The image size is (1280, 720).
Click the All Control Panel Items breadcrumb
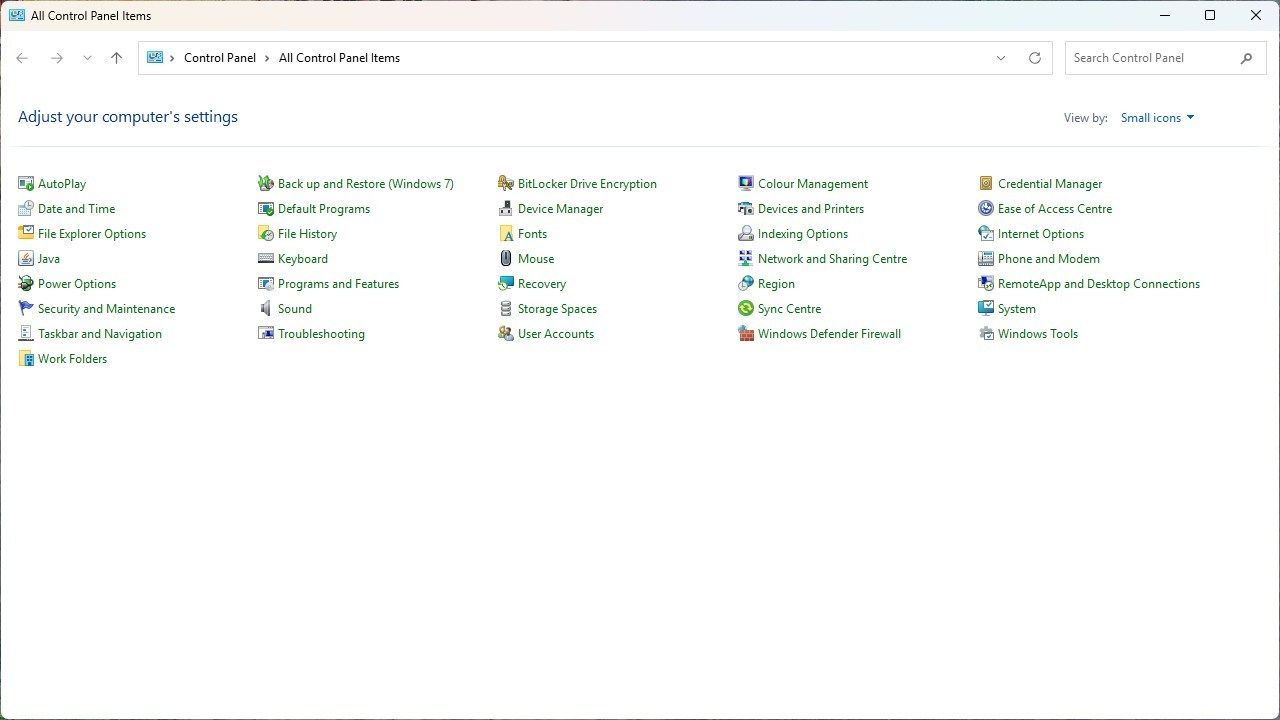[x=339, y=58]
